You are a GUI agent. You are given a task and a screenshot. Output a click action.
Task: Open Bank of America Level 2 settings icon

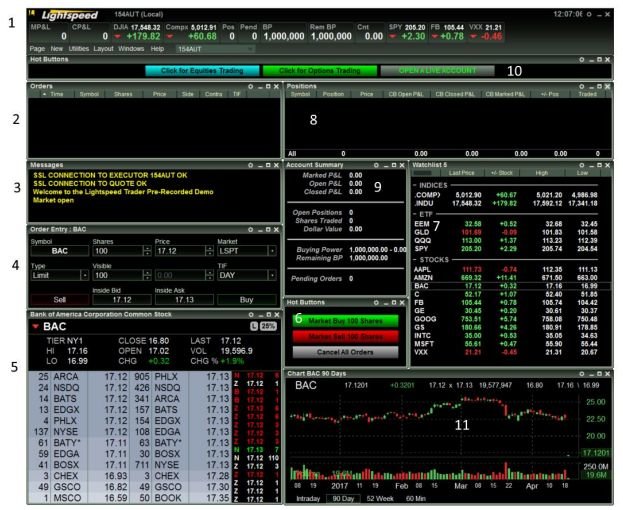pos(251,315)
